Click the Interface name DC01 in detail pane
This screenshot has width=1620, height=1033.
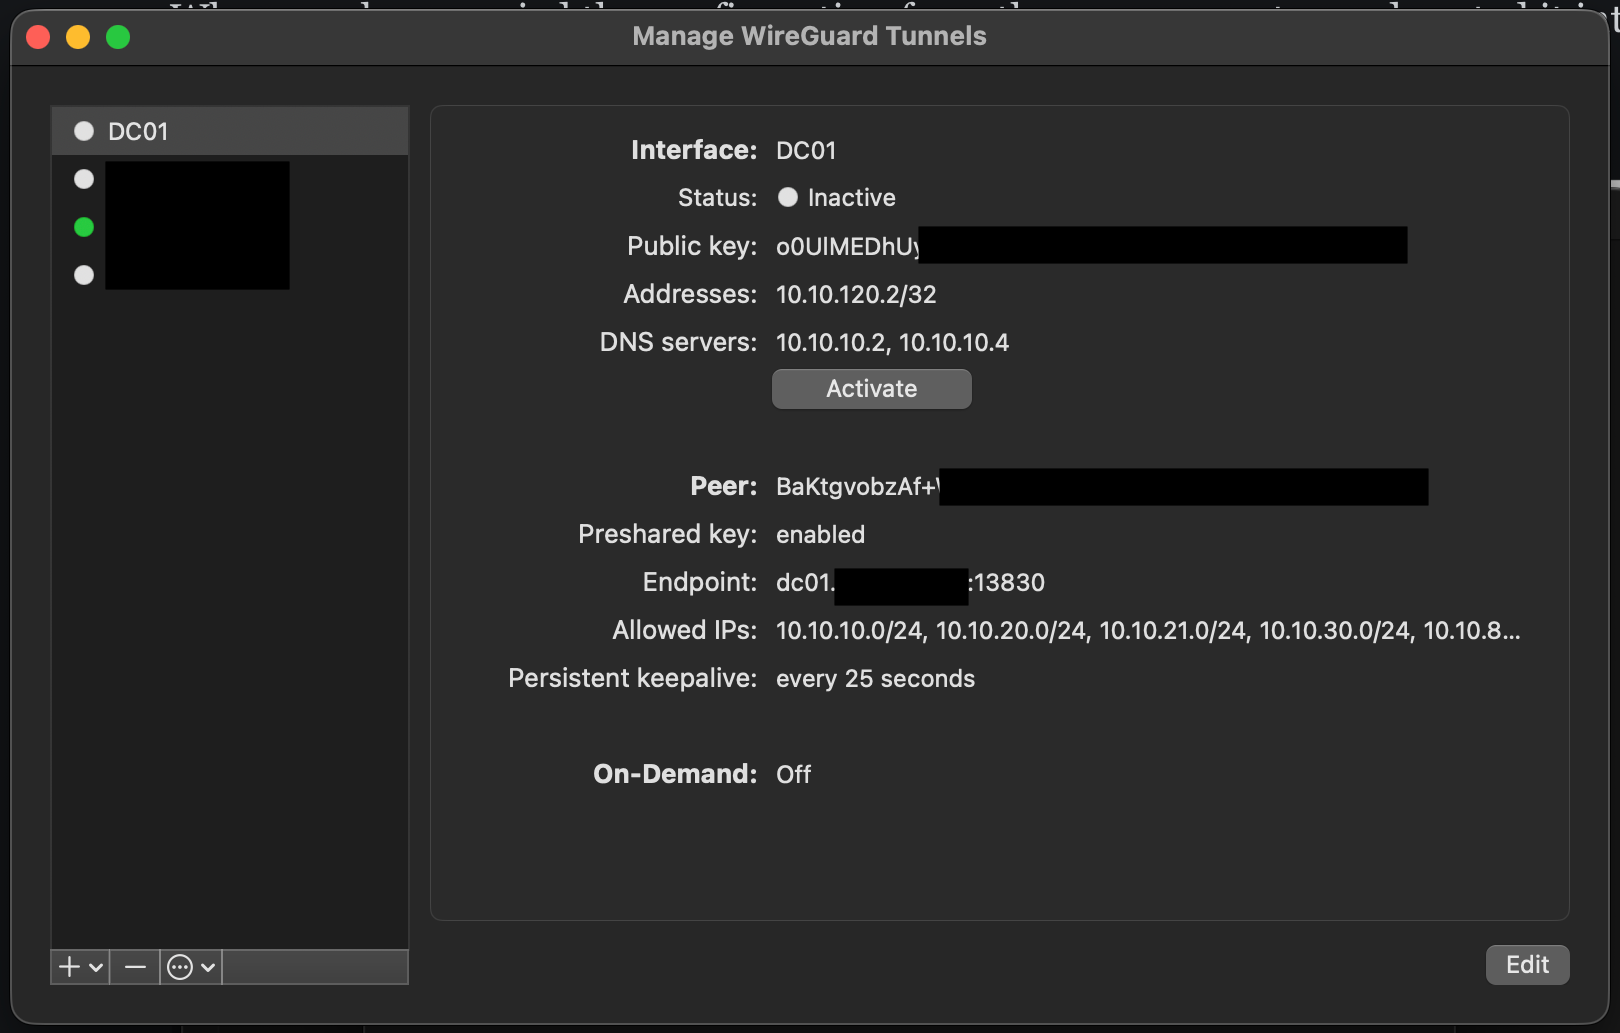[806, 150]
